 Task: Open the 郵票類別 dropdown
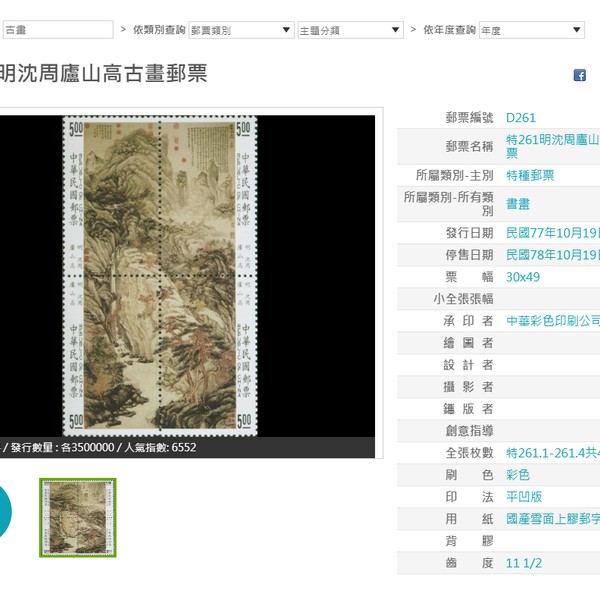[x=241, y=30]
